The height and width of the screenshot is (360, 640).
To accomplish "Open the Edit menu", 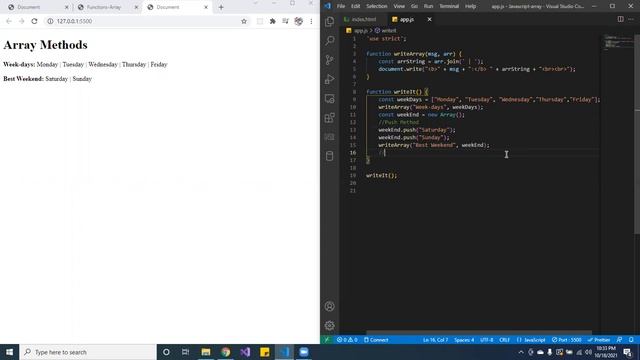I will tap(356, 6).
